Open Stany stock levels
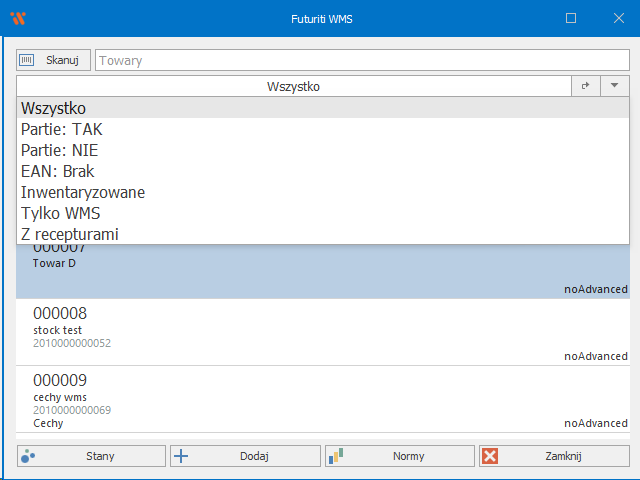 (92, 456)
